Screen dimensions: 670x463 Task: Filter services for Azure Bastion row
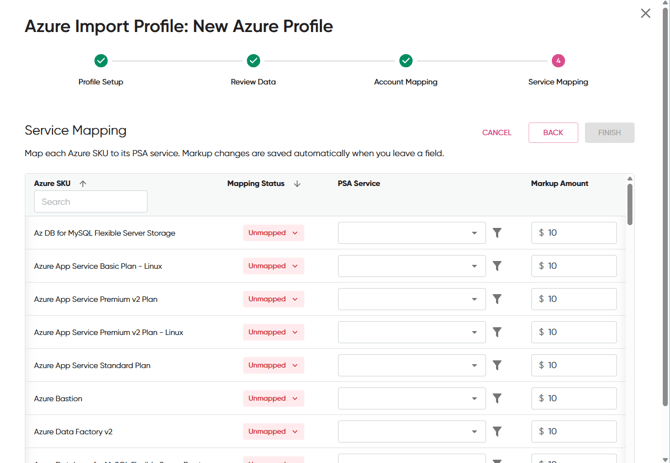(497, 399)
